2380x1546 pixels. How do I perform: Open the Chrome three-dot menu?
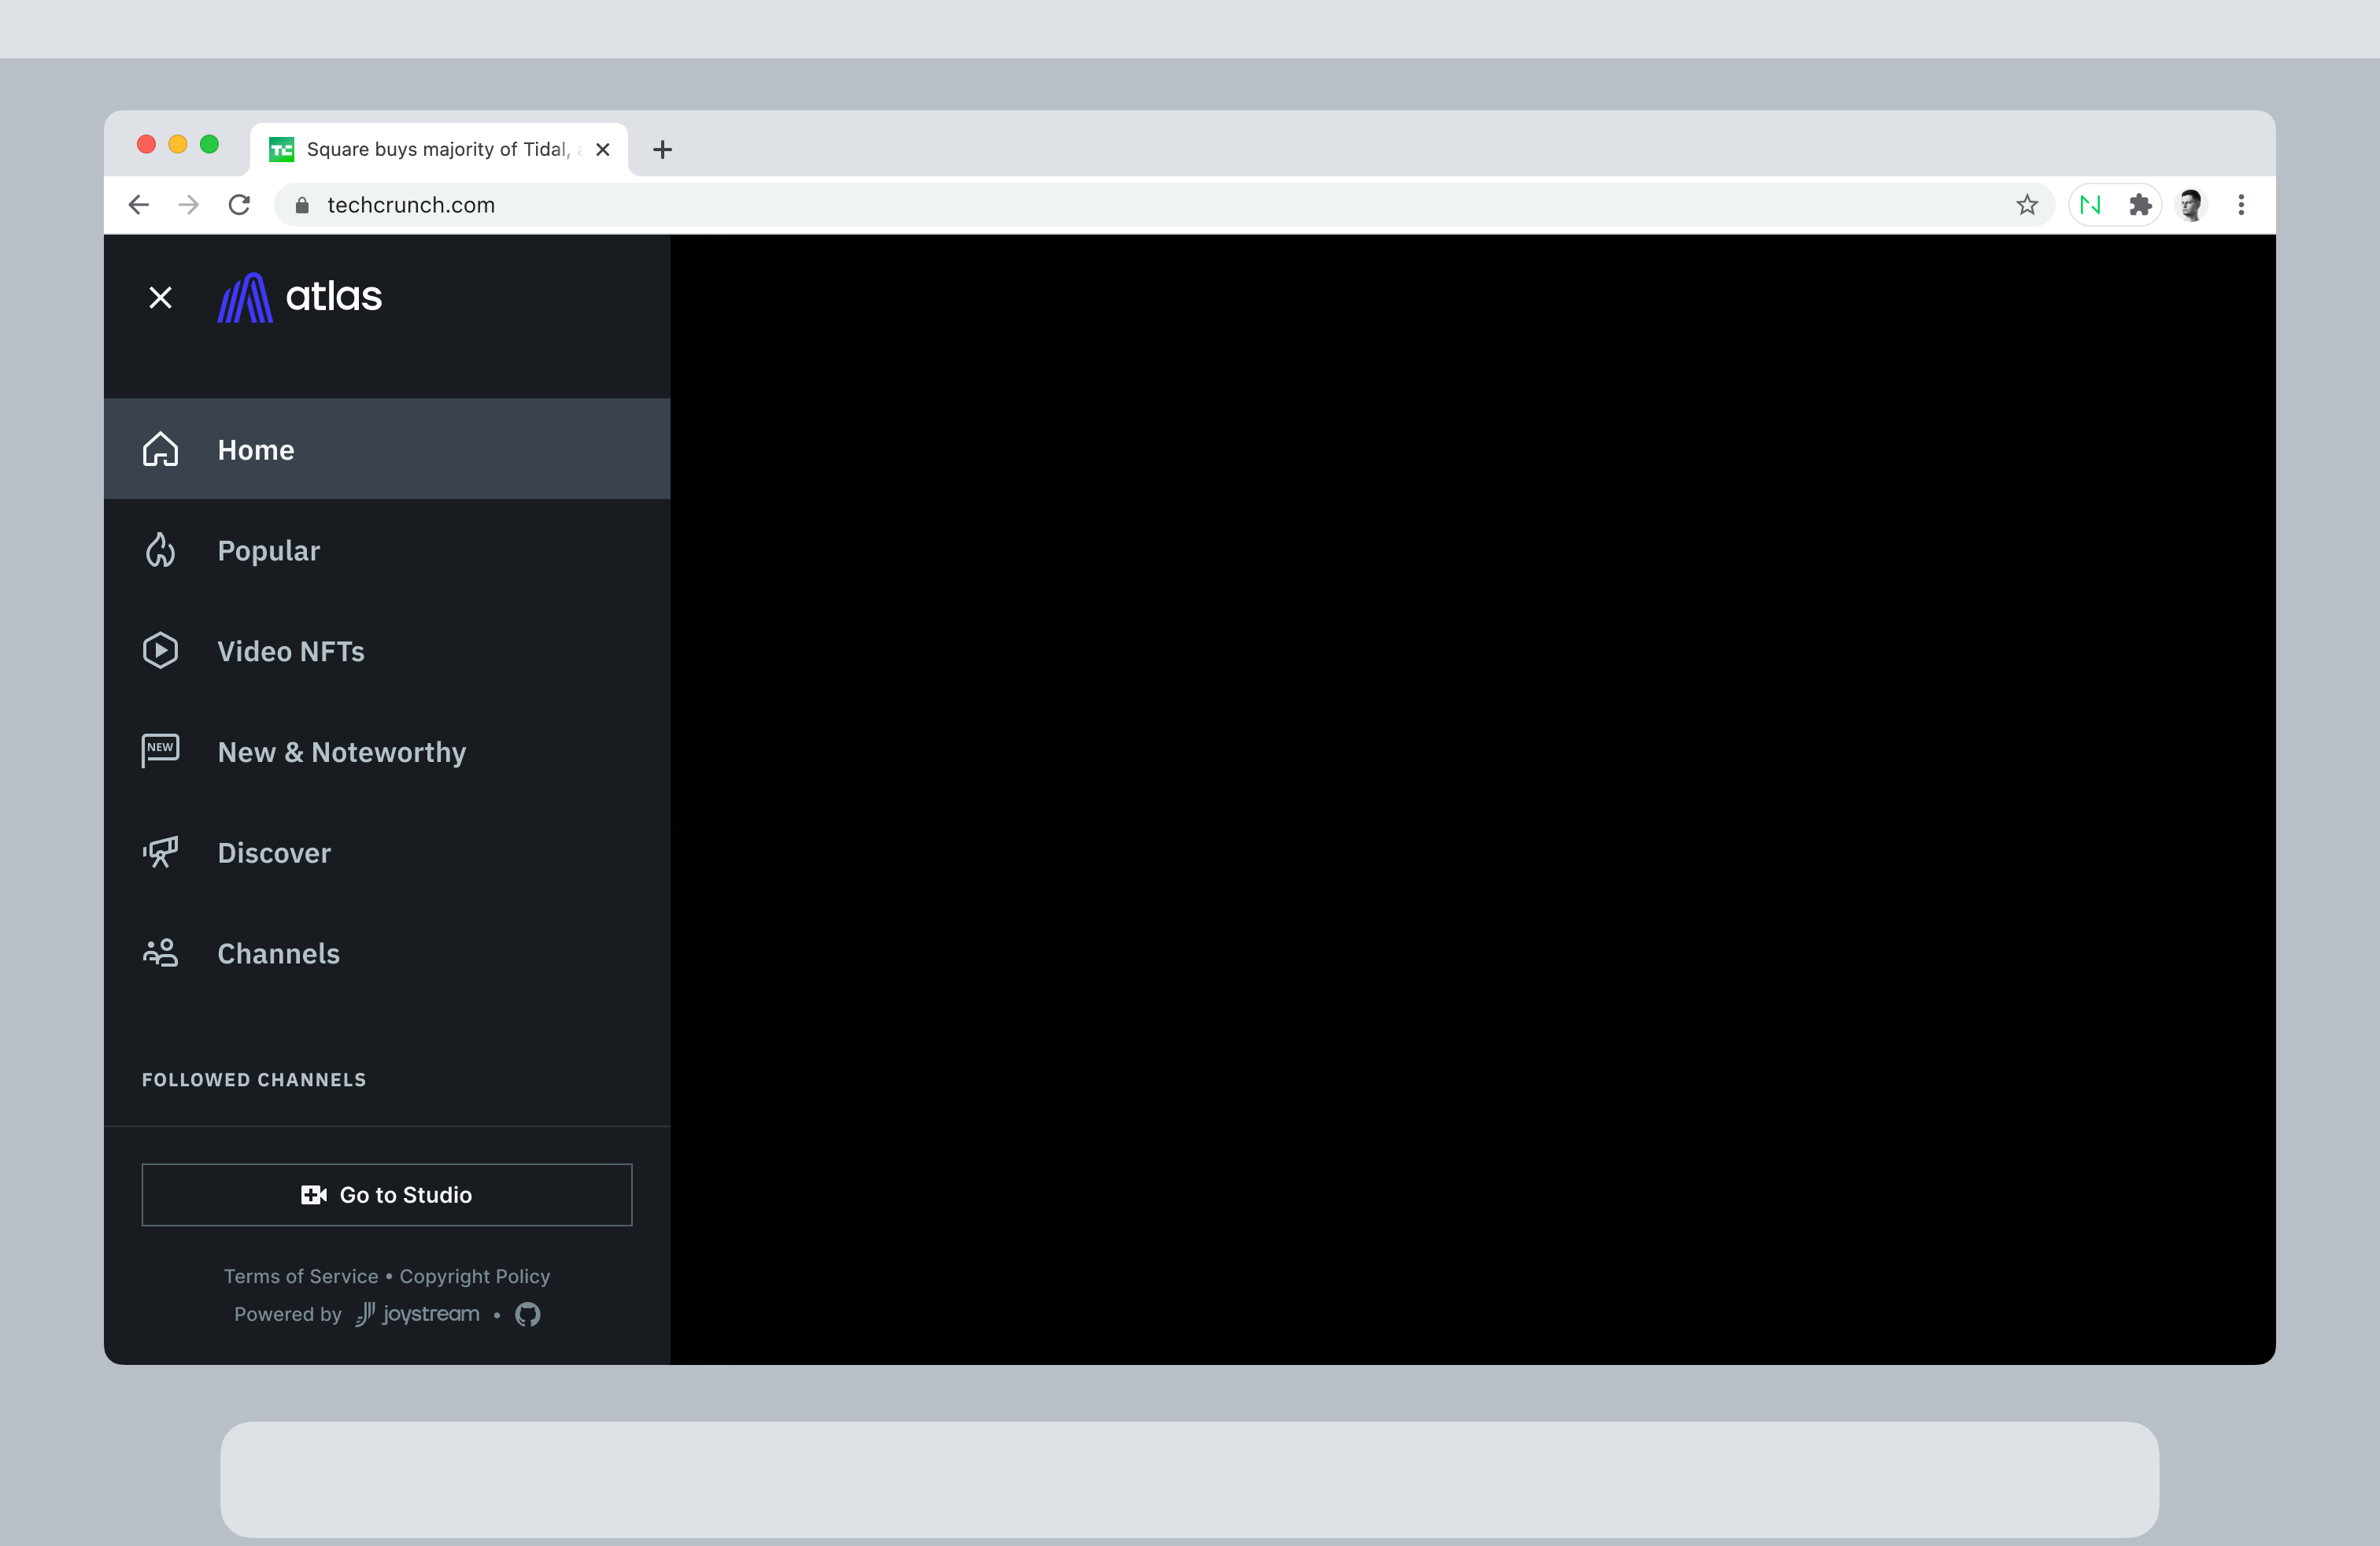(2242, 204)
